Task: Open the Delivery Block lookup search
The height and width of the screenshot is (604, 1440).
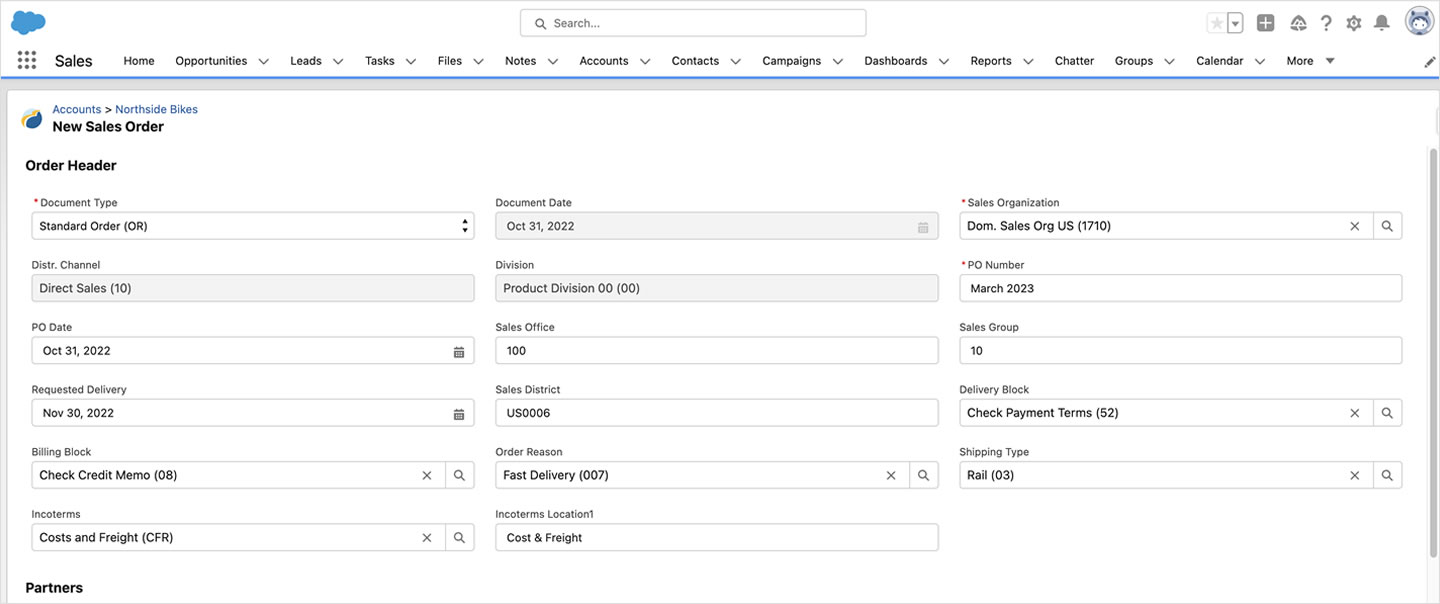Action: point(1387,413)
